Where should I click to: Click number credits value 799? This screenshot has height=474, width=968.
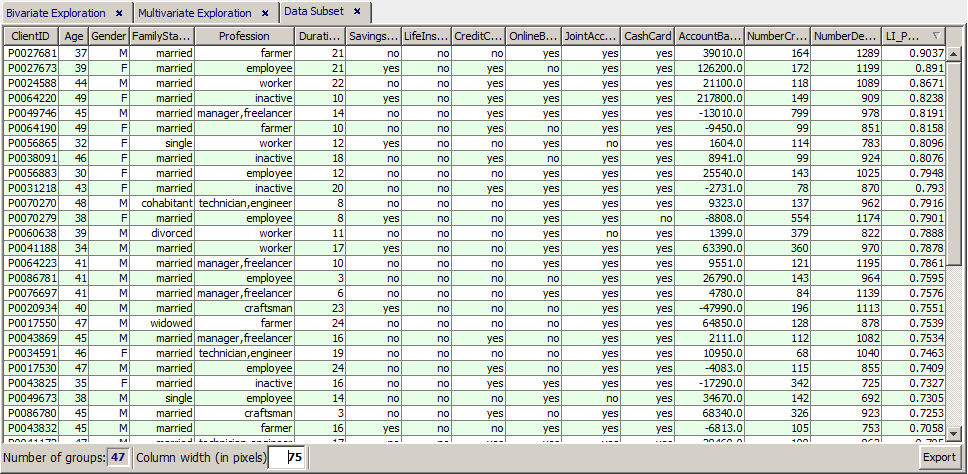point(778,113)
